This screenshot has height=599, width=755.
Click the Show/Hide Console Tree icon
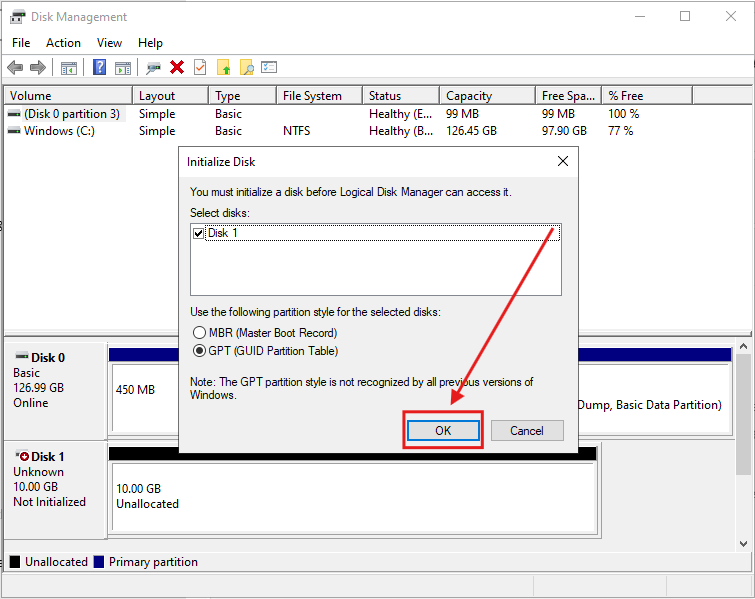click(x=69, y=67)
